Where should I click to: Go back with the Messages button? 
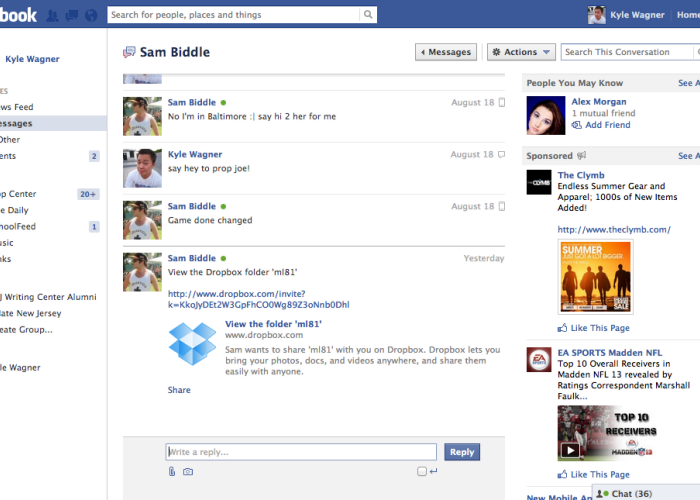pos(446,52)
